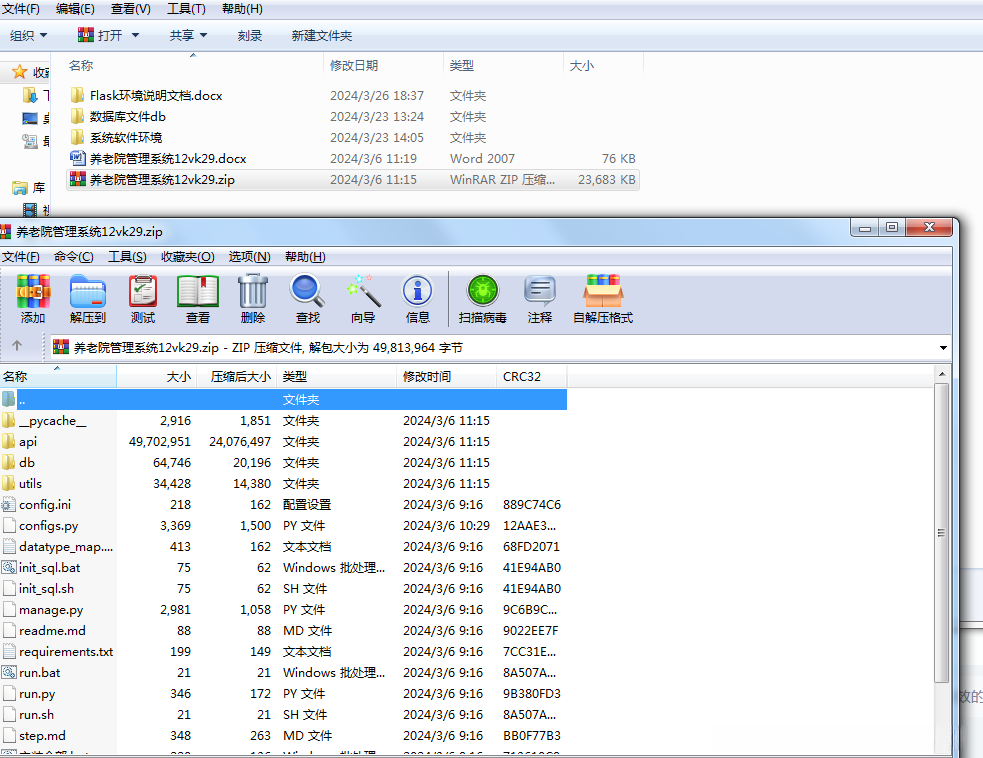Select run.bat batch file icon

tap(8, 672)
